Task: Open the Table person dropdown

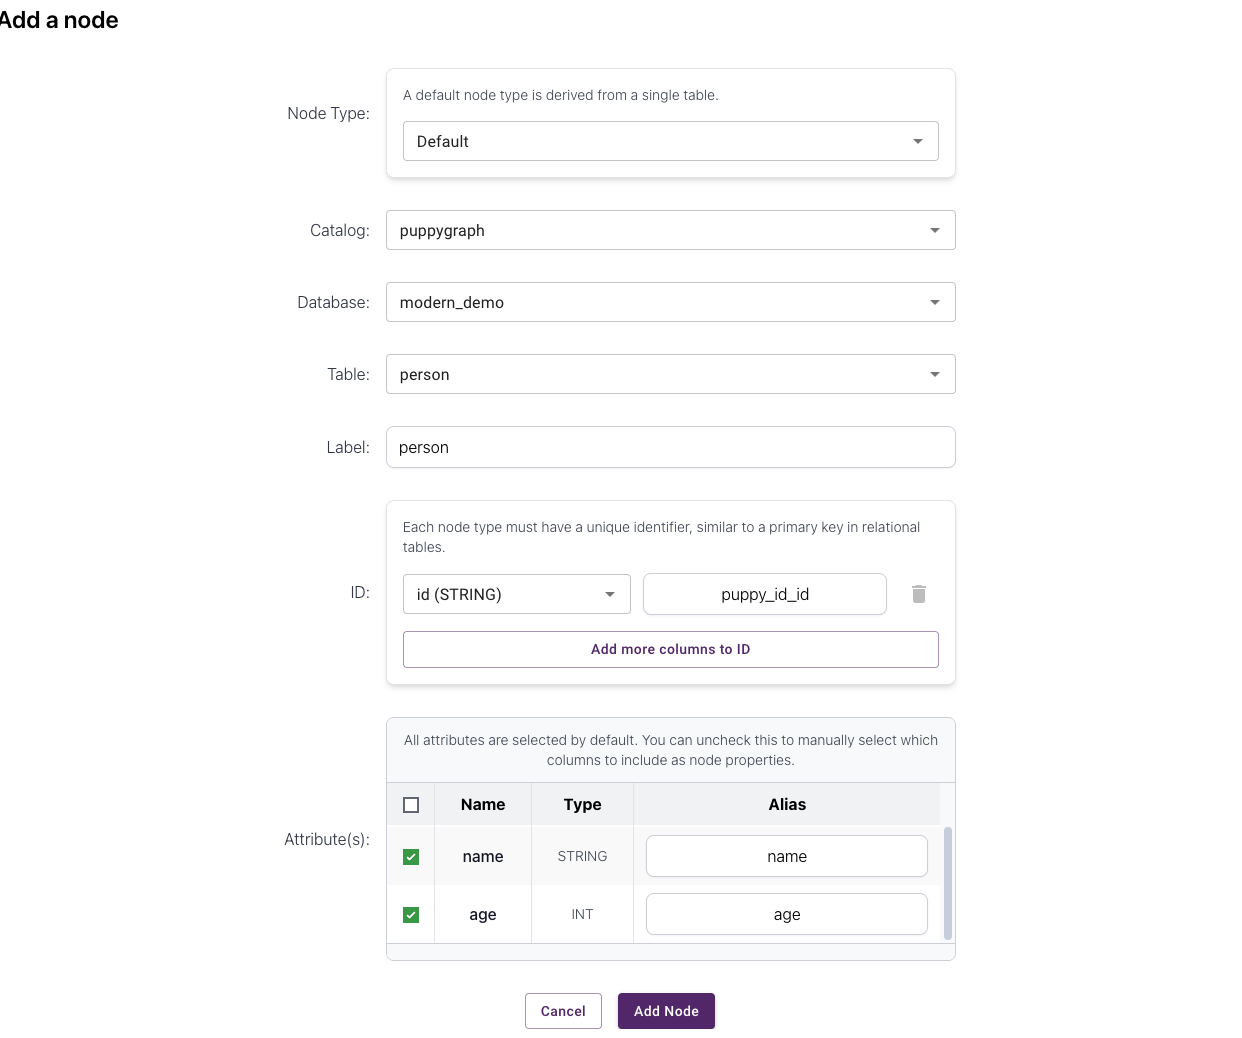Action: click(x=670, y=374)
